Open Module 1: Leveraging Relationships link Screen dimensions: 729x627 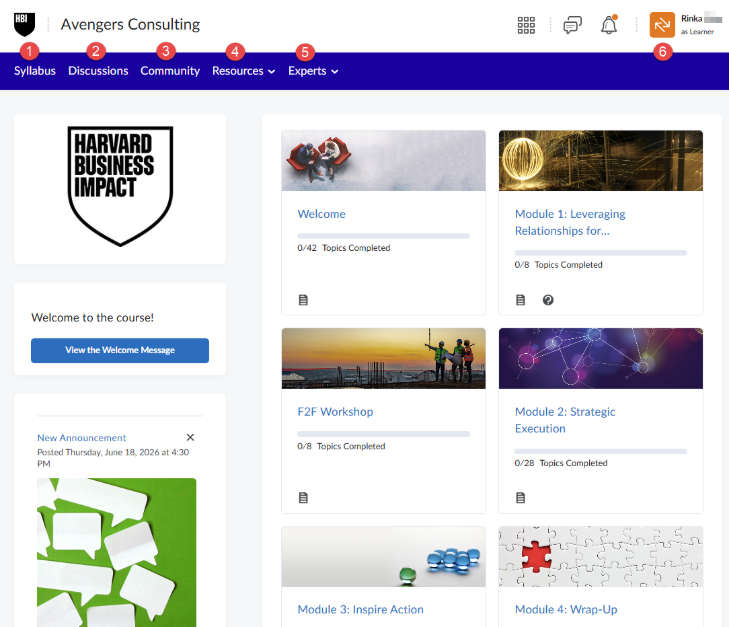pos(570,222)
